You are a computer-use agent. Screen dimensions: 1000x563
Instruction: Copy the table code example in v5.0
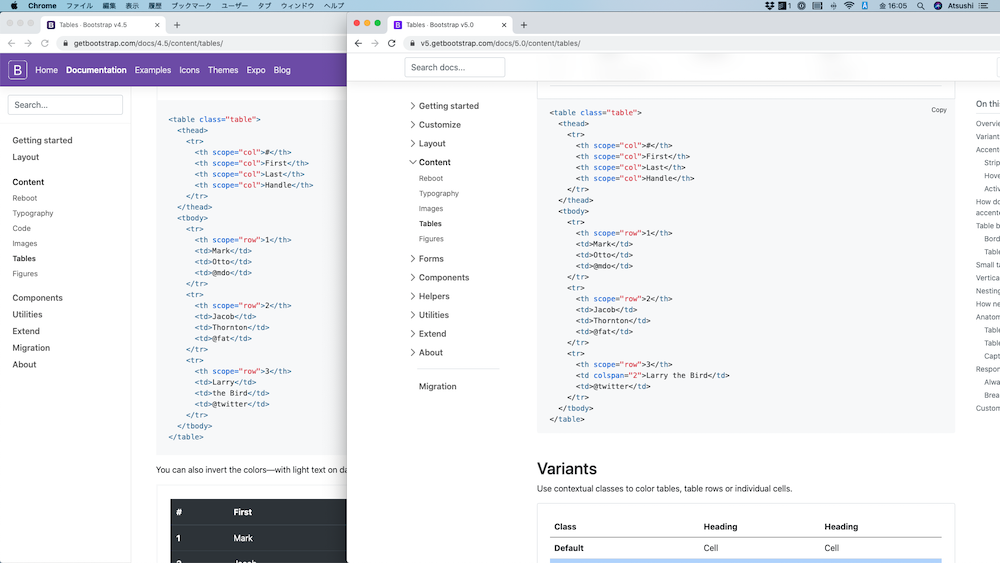[x=939, y=110]
